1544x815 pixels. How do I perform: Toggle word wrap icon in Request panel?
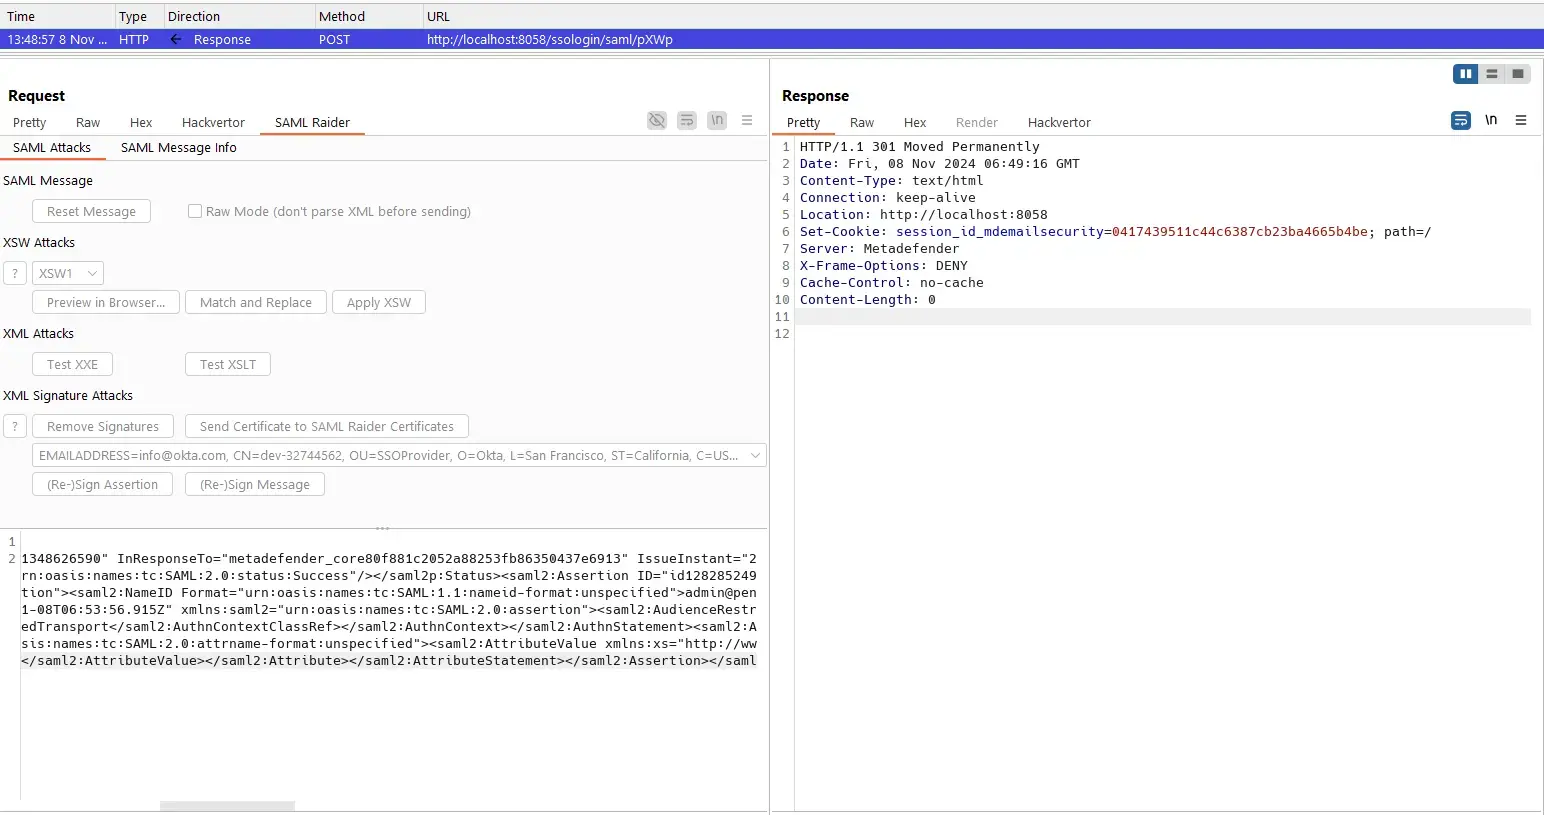(x=687, y=120)
